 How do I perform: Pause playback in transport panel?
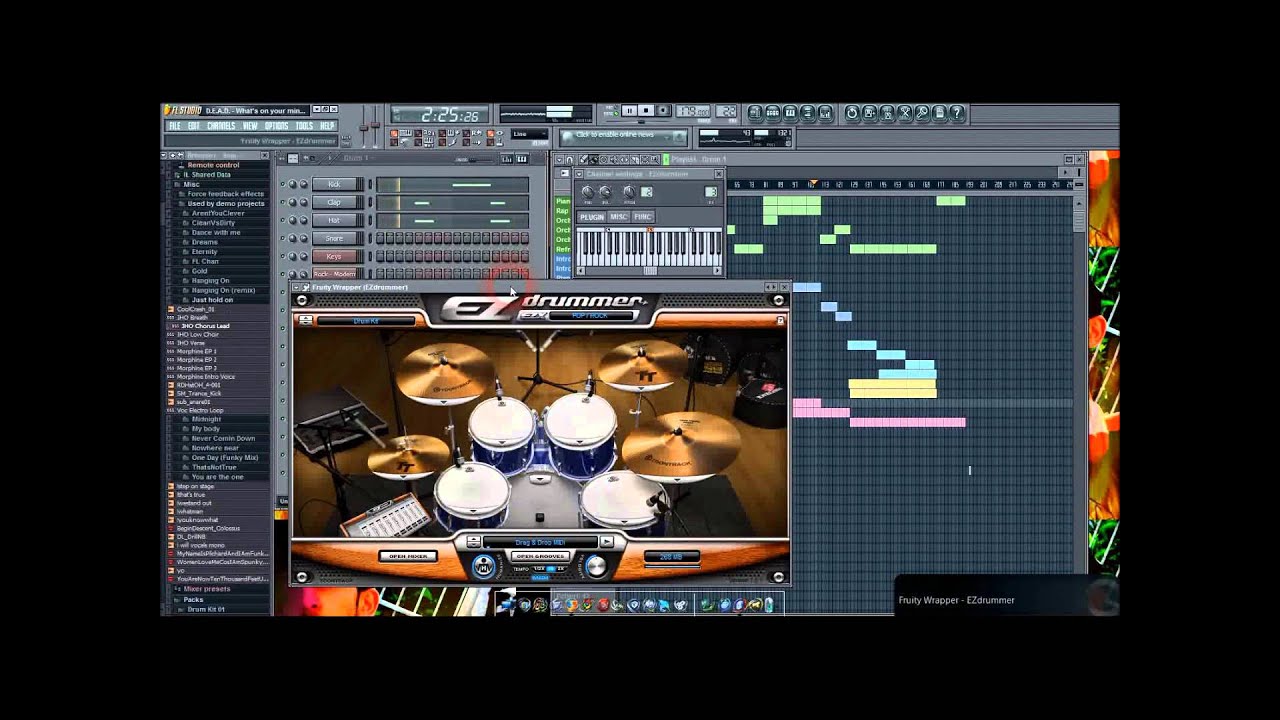pos(629,110)
